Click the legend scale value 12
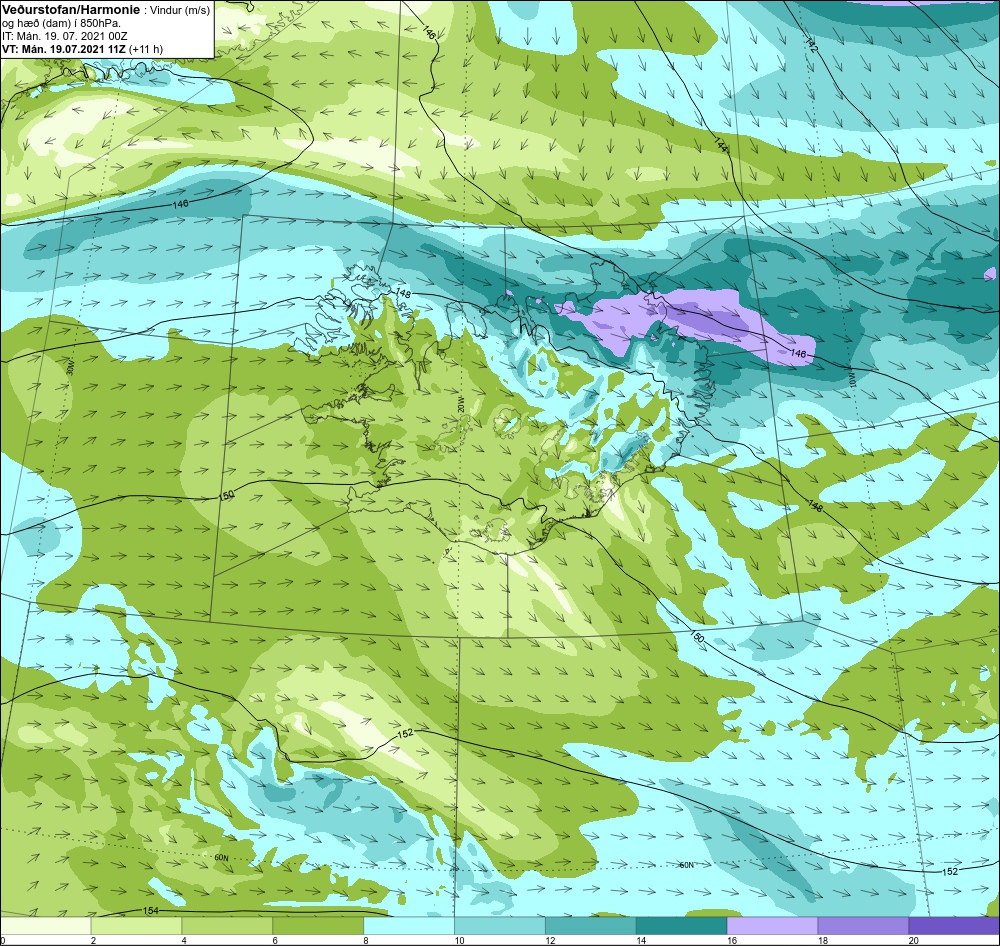The height and width of the screenshot is (946, 1000). point(550,940)
